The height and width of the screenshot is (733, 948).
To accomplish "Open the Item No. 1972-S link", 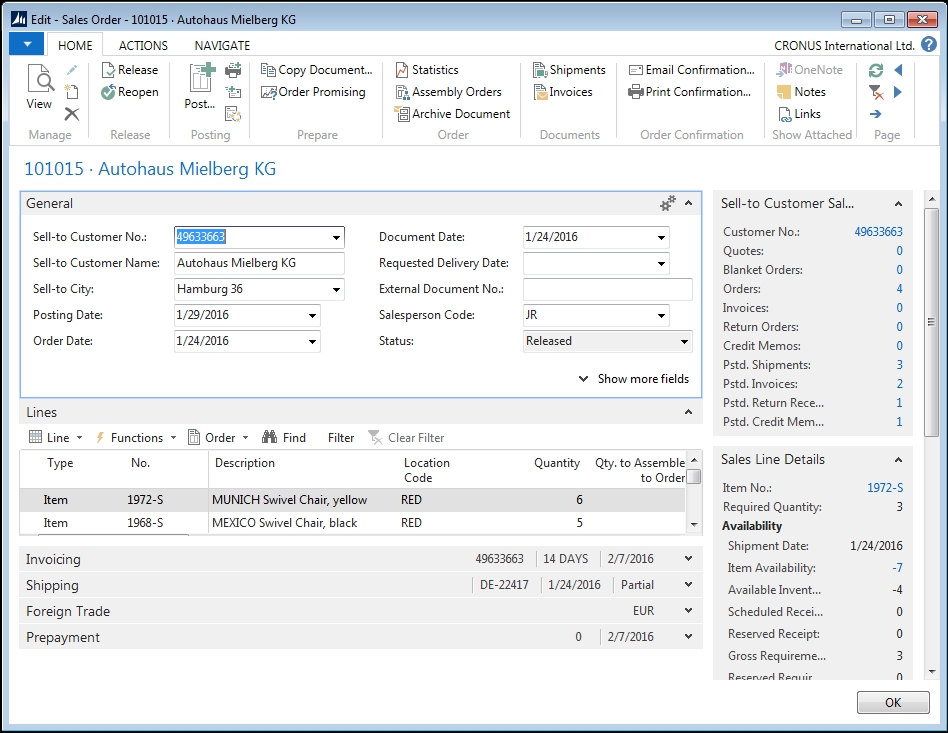I will (885, 487).
